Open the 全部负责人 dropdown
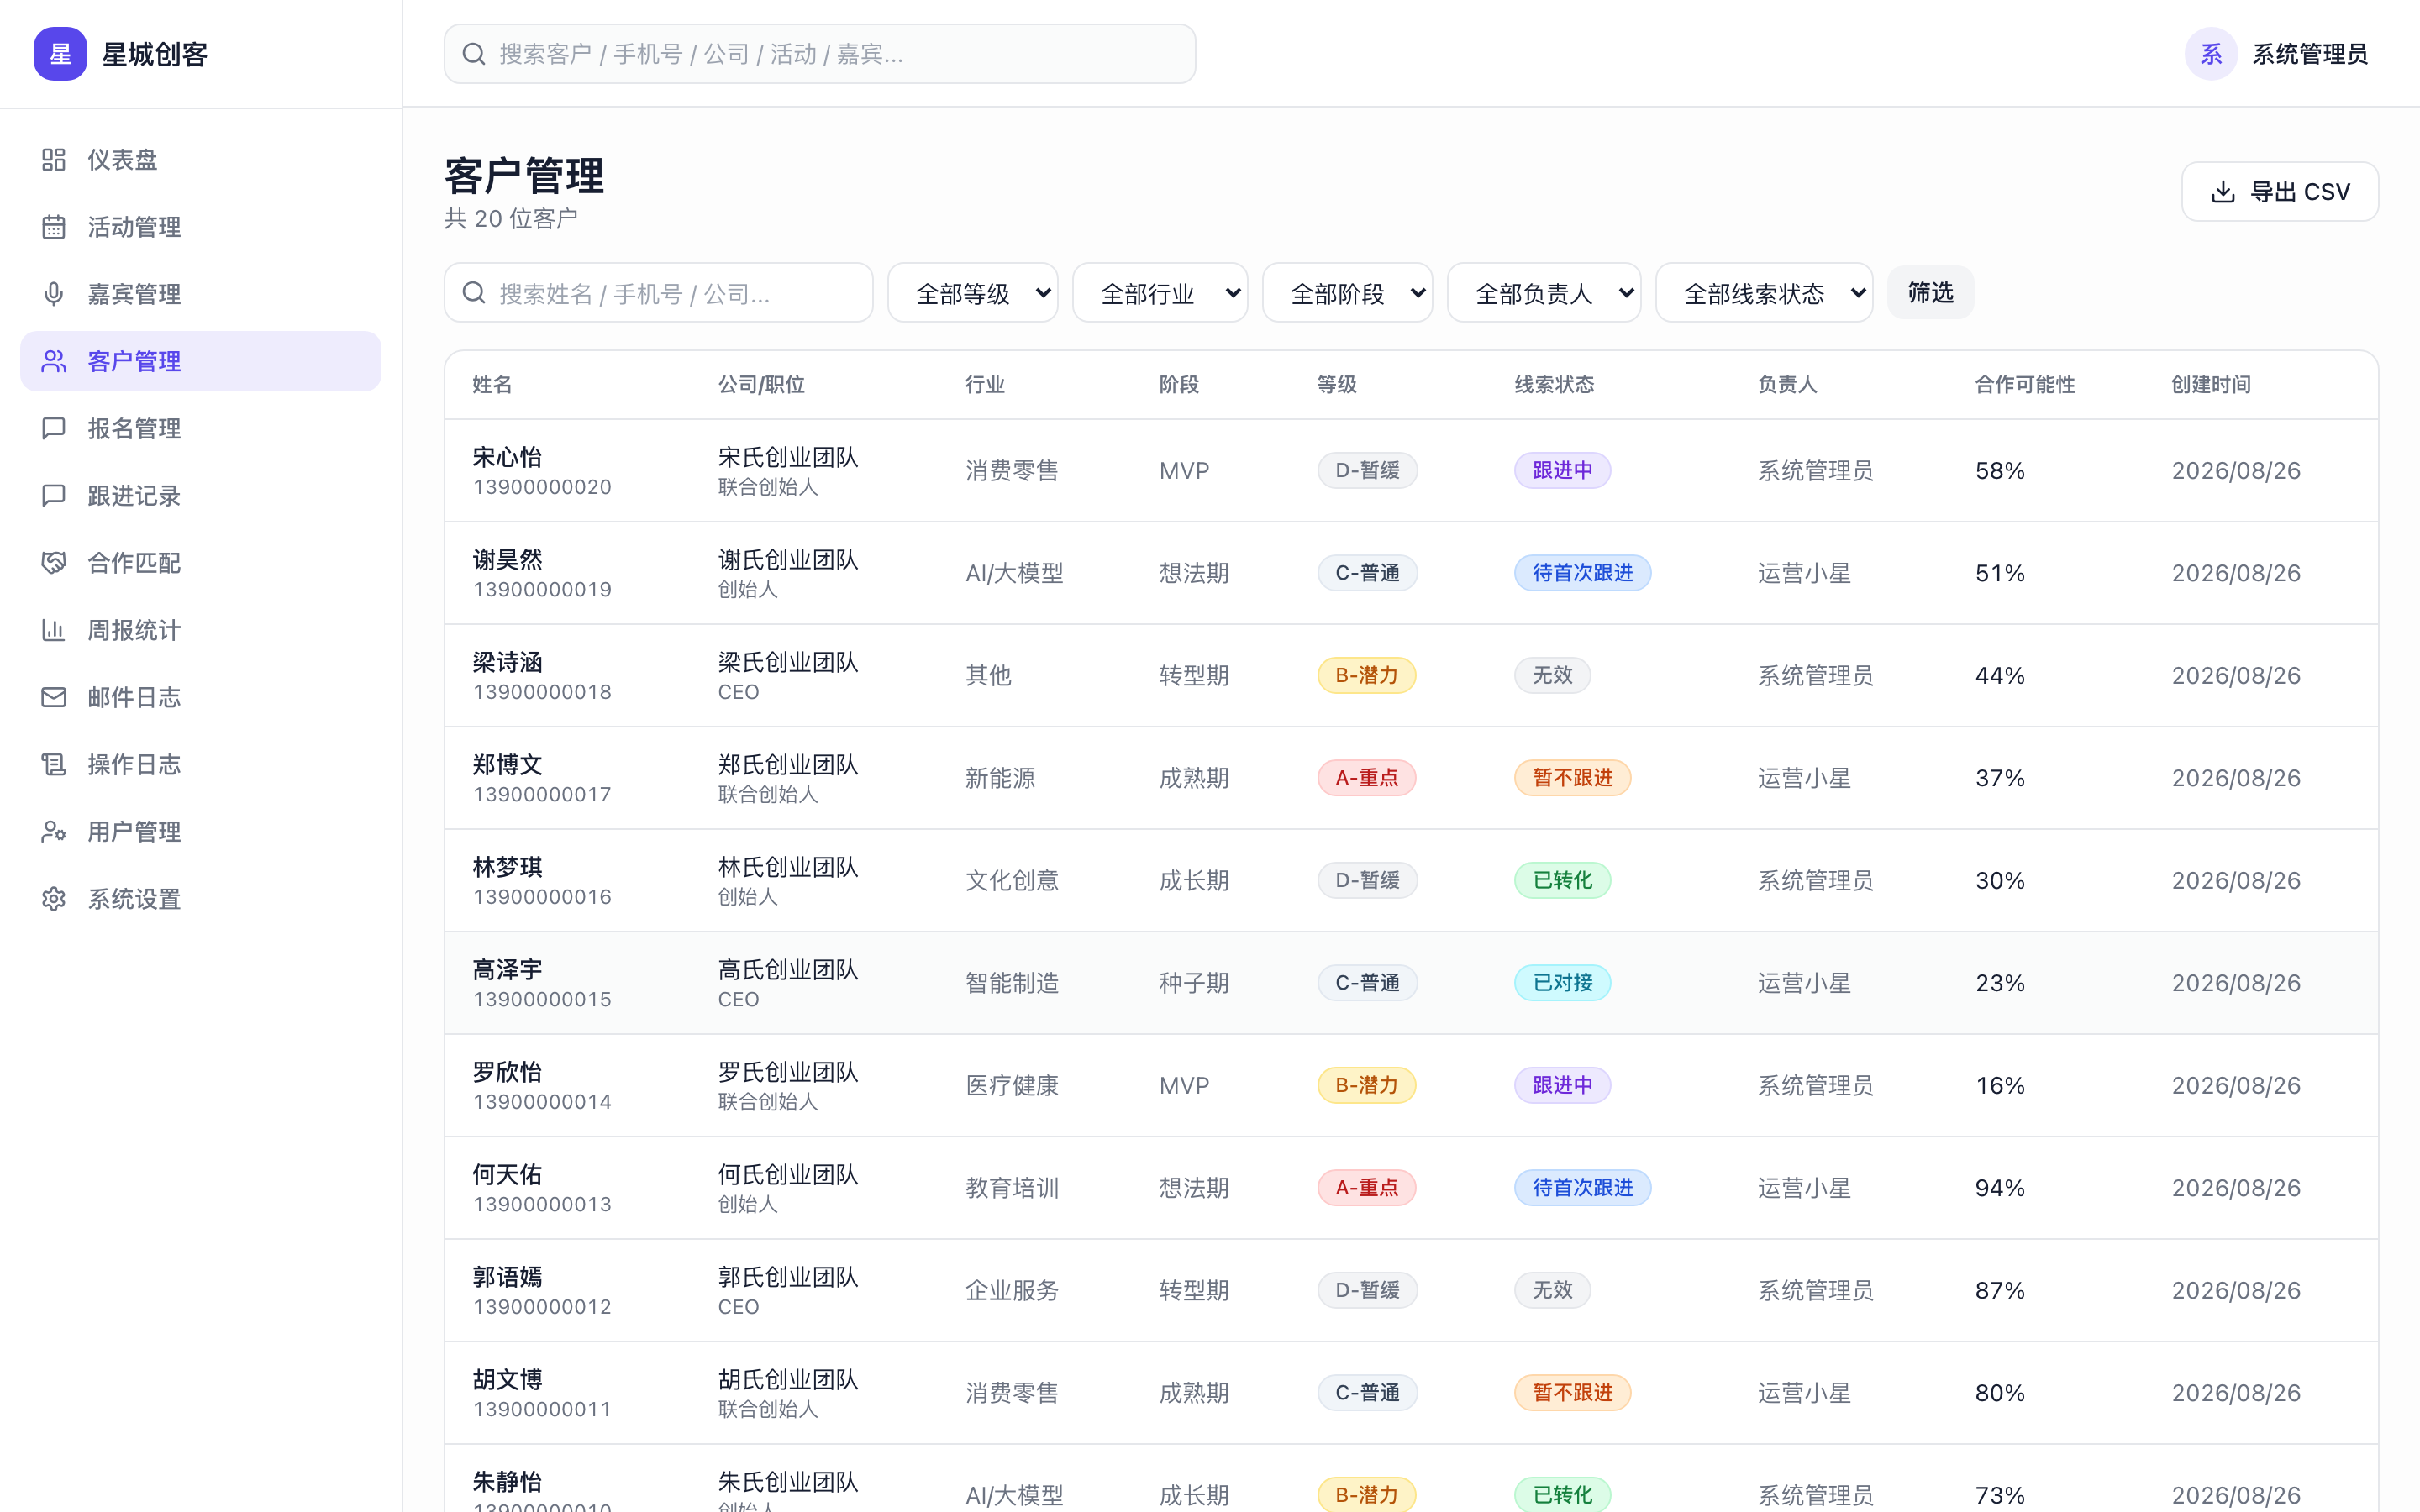This screenshot has width=2420, height=1512. (x=1544, y=293)
